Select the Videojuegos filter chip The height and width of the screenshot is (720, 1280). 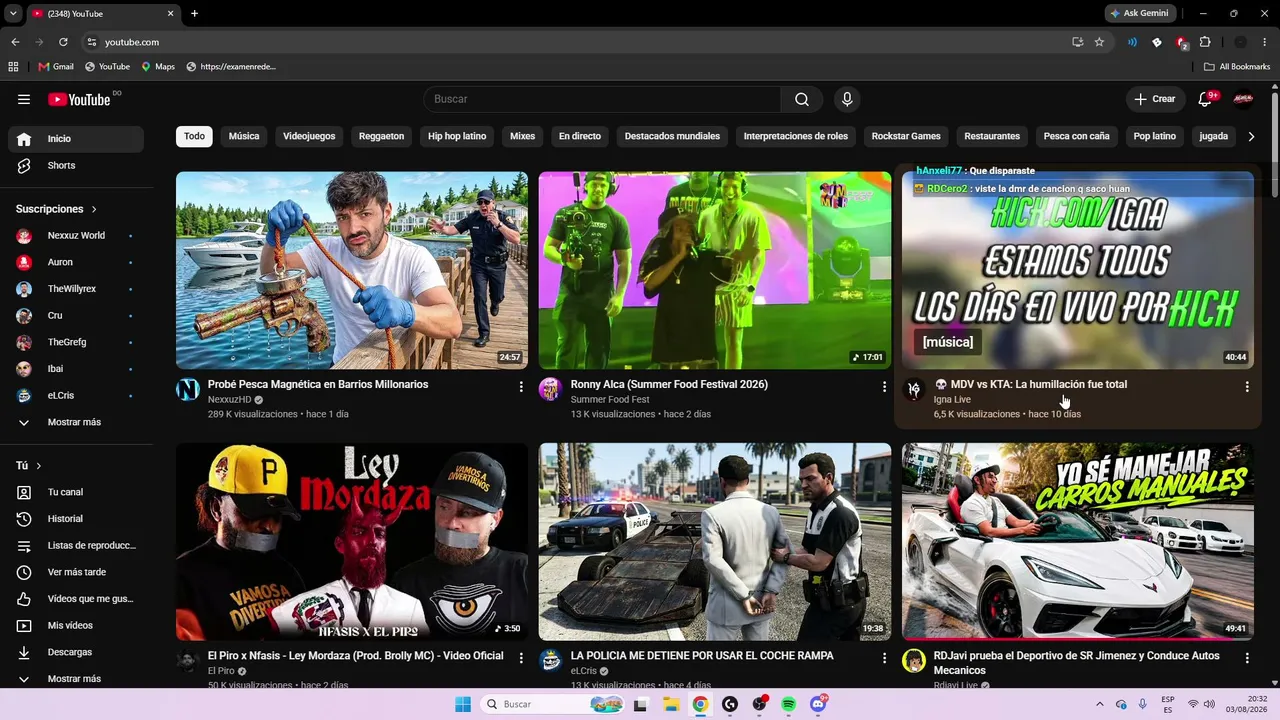click(309, 136)
